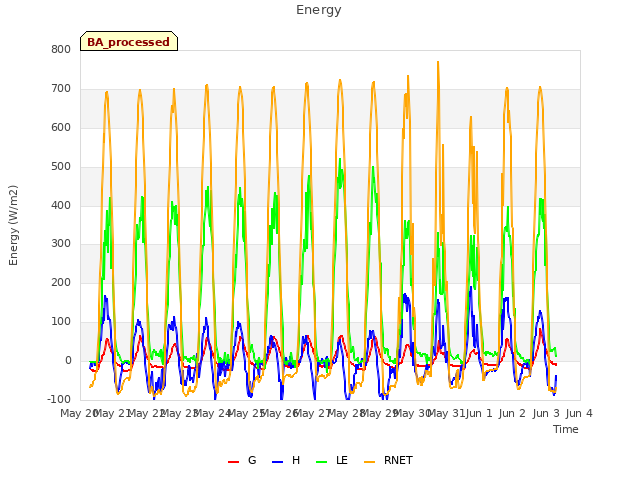This screenshot has width=640, height=480.
Task: Click the orange RNET legend marker
Action: 369,462
